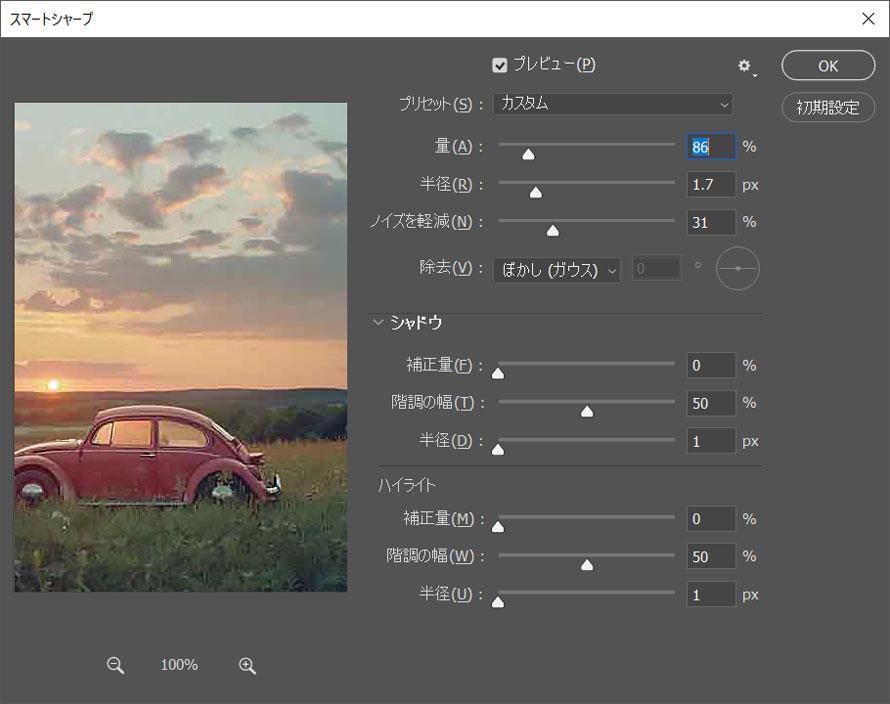This screenshot has width=890, height=704.
Task: Click the ノイズを軽減 value field showing 31
Action: point(711,223)
